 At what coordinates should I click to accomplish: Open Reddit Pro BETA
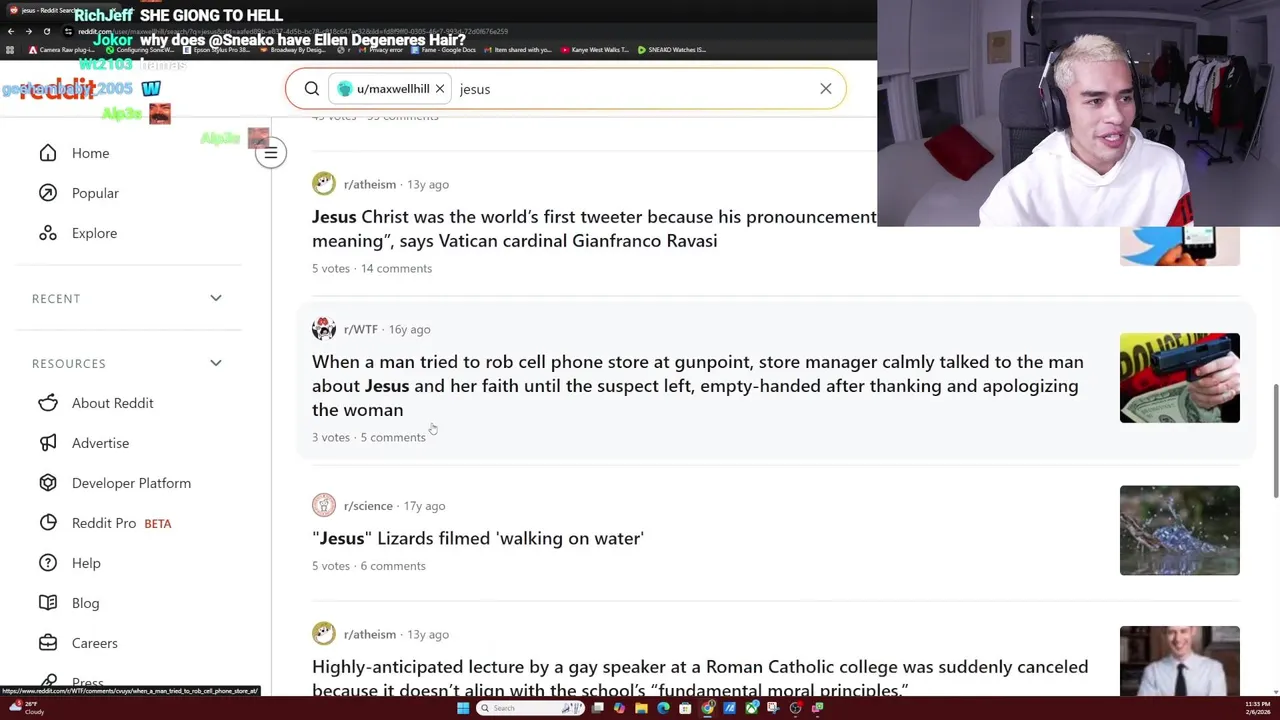121,523
